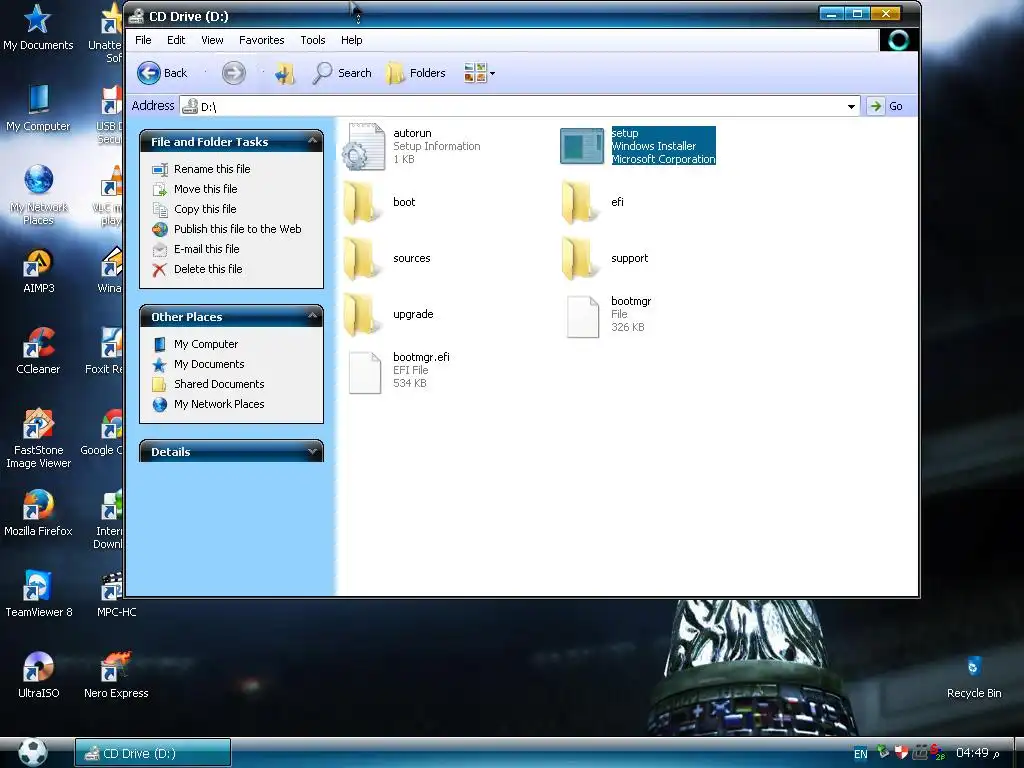The image size is (1024, 768).
Task: Click the red shield tray icon
Action: click(x=901, y=752)
